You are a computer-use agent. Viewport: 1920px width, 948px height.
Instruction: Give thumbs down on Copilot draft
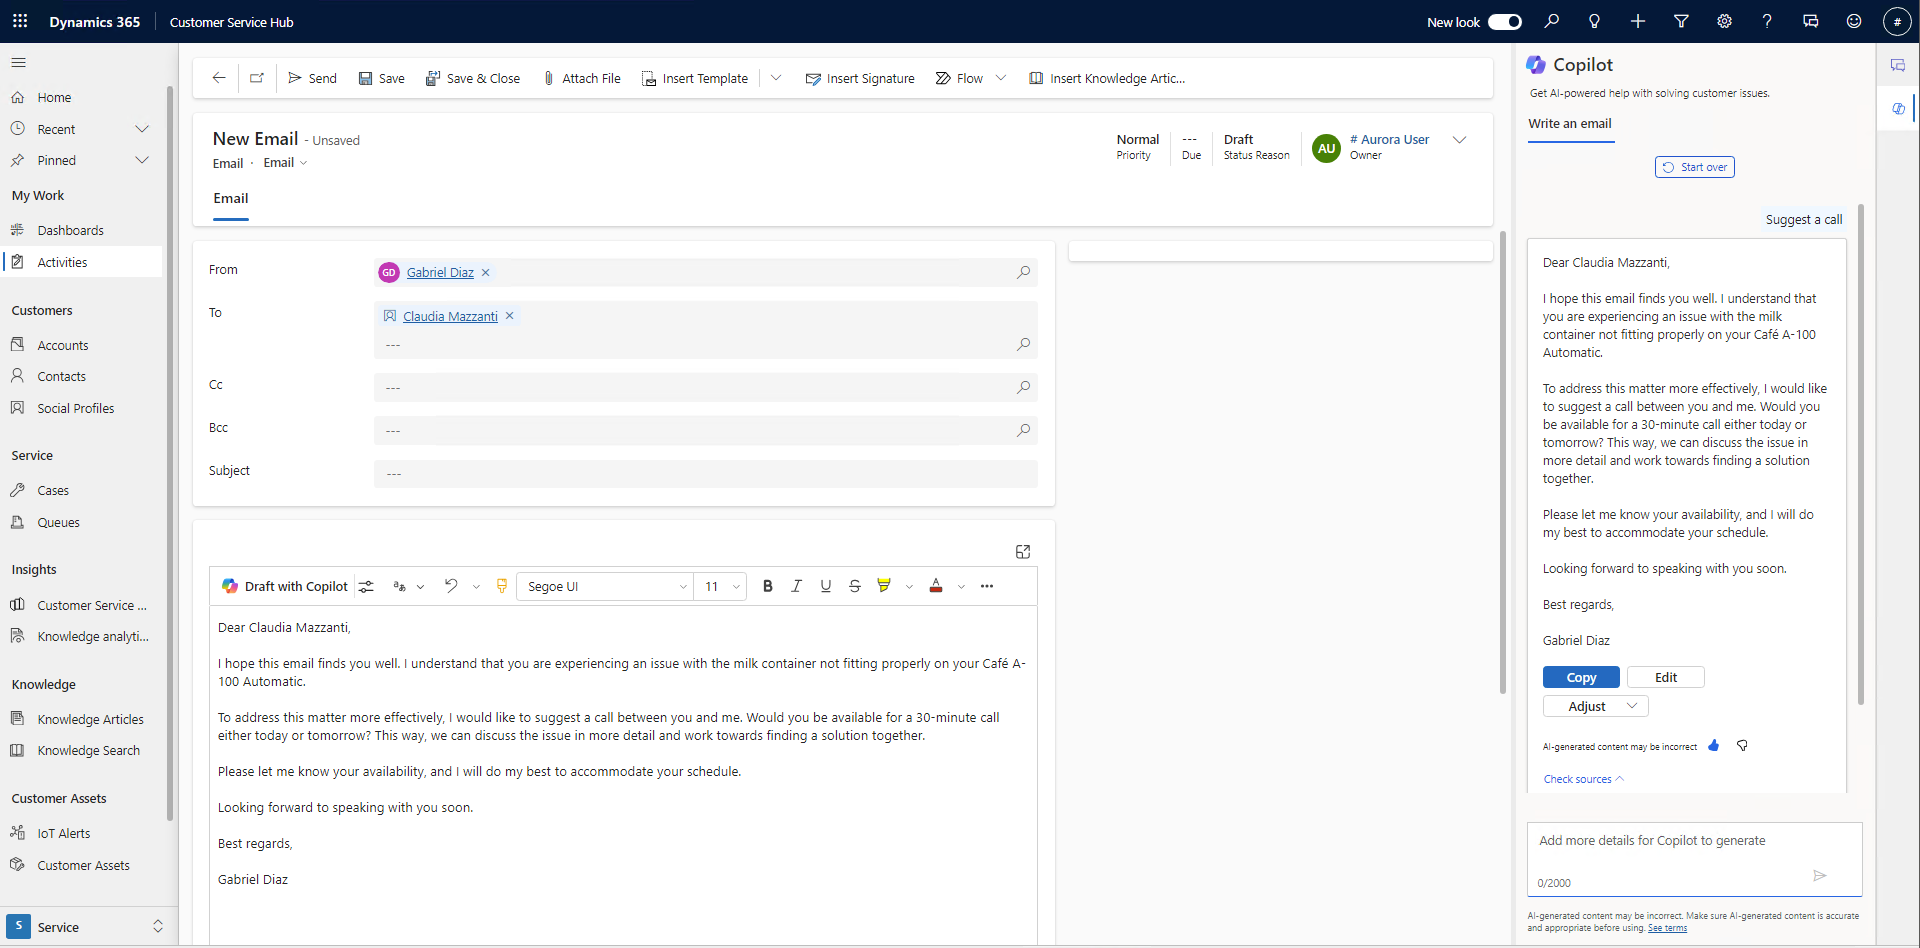(1742, 746)
